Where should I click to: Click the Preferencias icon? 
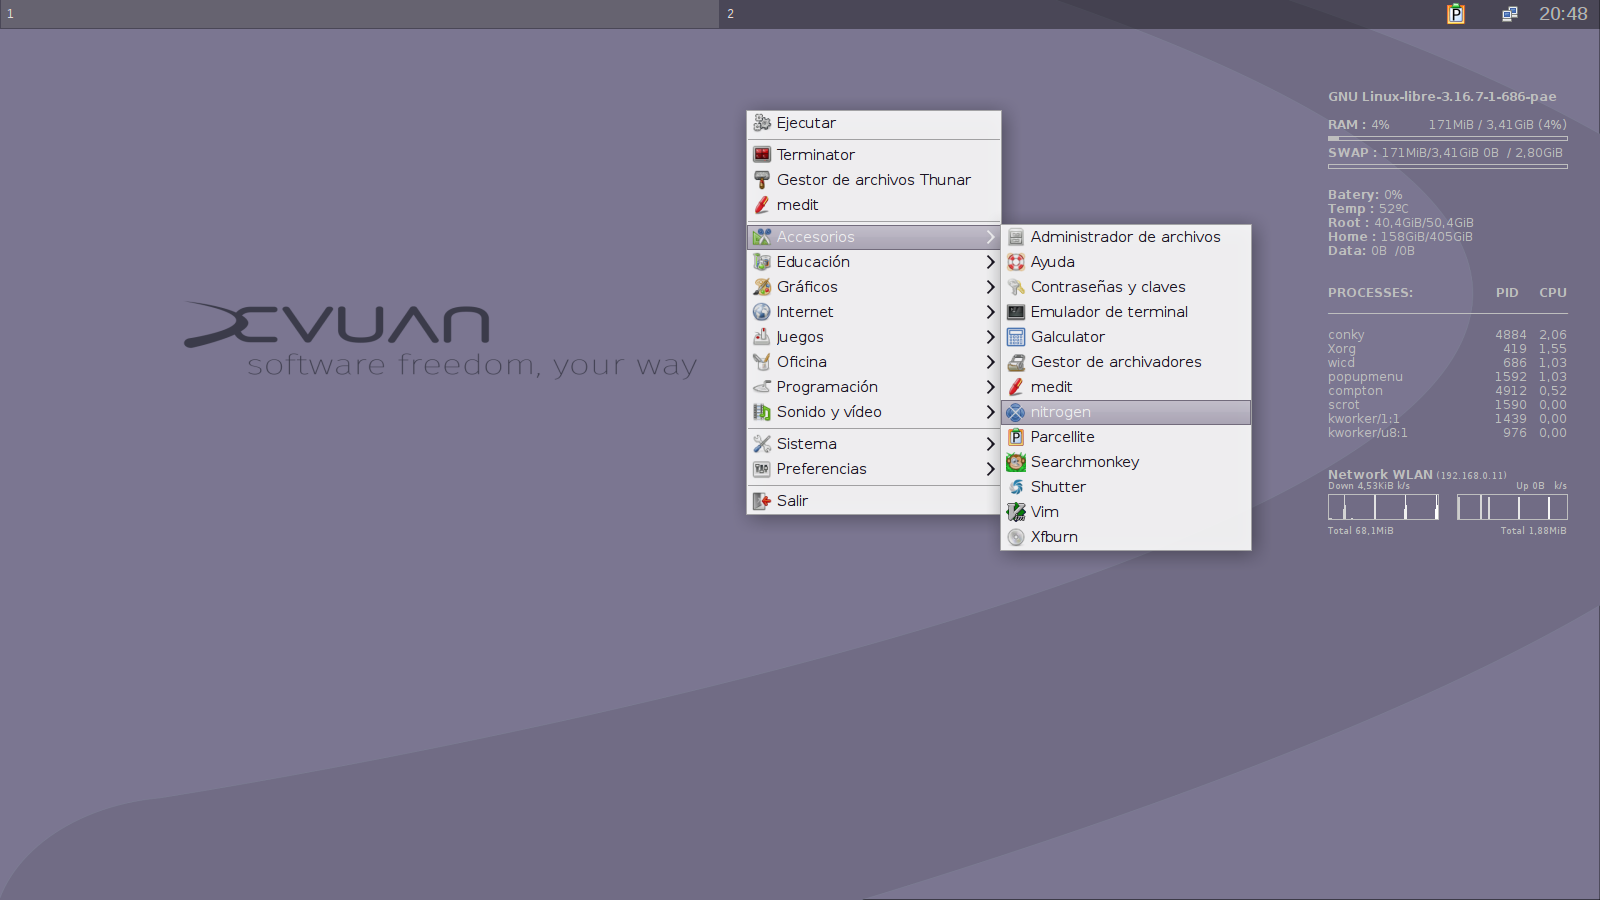pos(762,469)
